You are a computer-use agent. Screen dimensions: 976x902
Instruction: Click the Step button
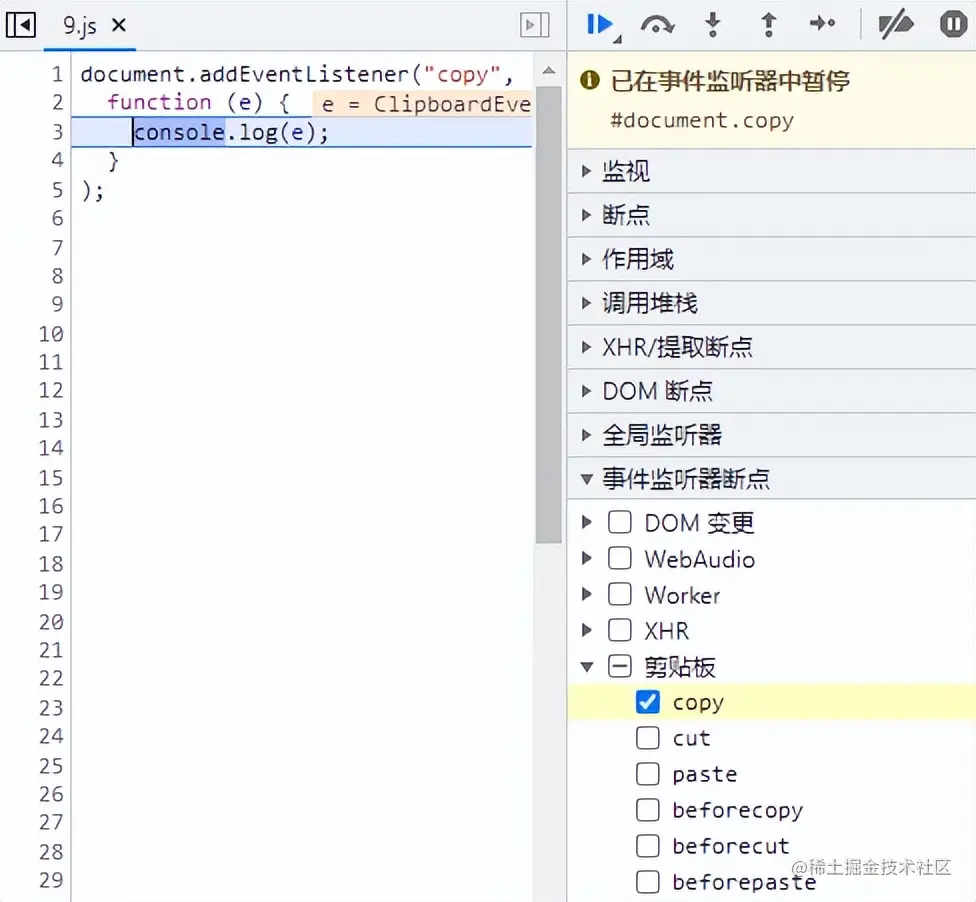point(822,24)
